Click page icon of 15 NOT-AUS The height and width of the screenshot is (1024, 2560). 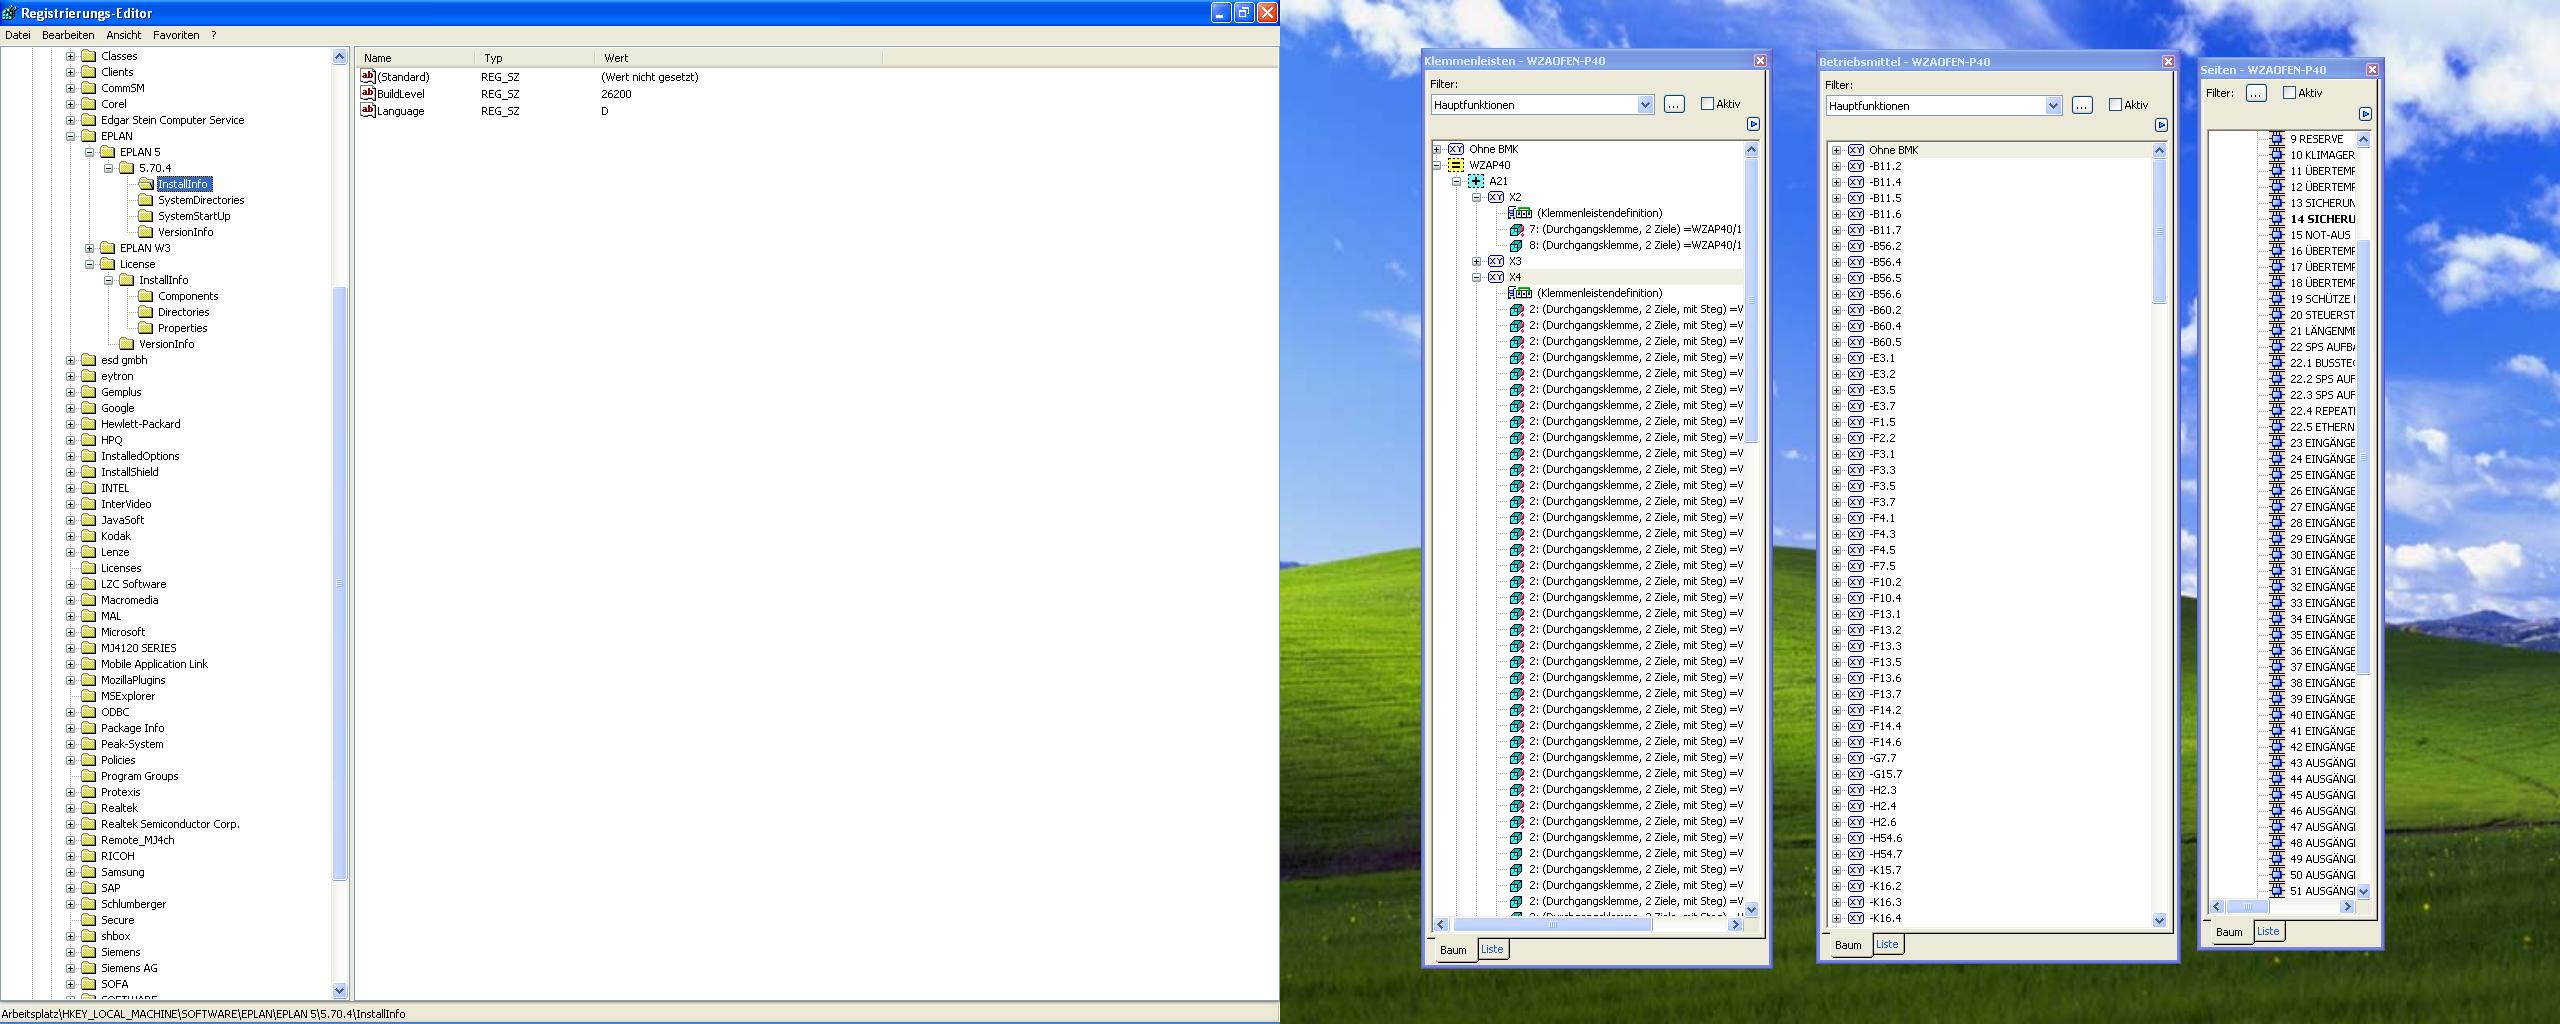[2277, 235]
